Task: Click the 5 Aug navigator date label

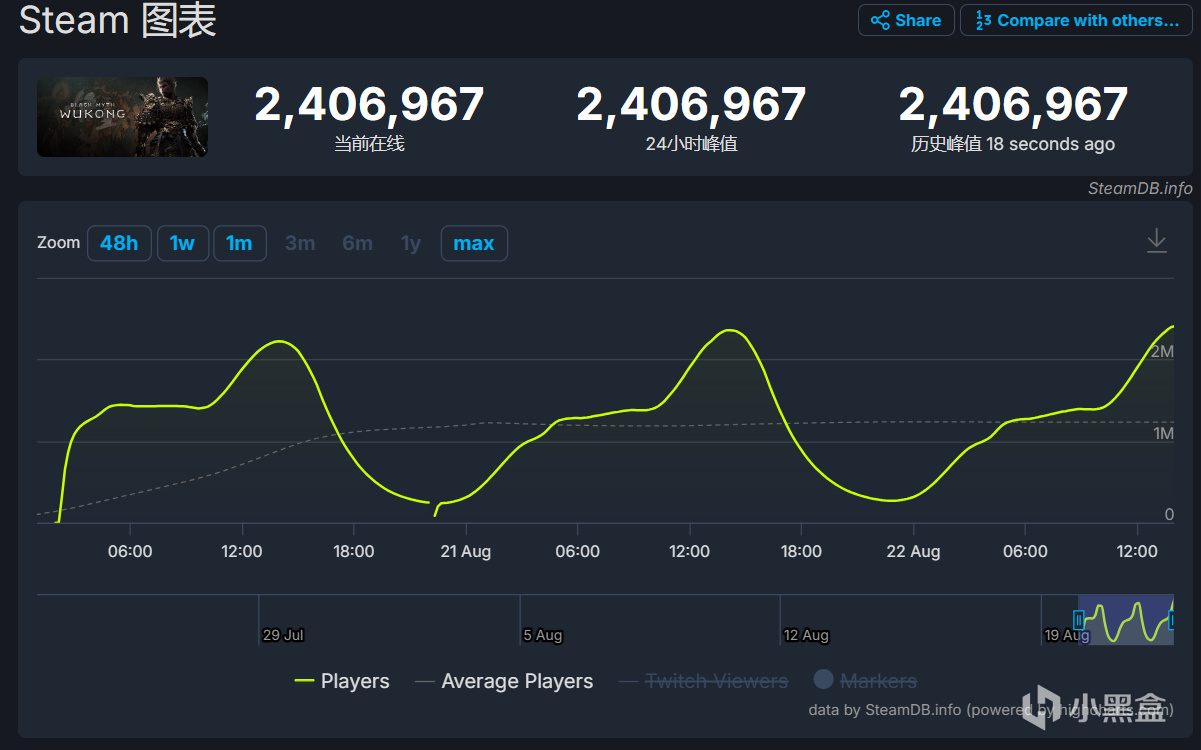Action: pyautogui.click(x=542, y=635)
